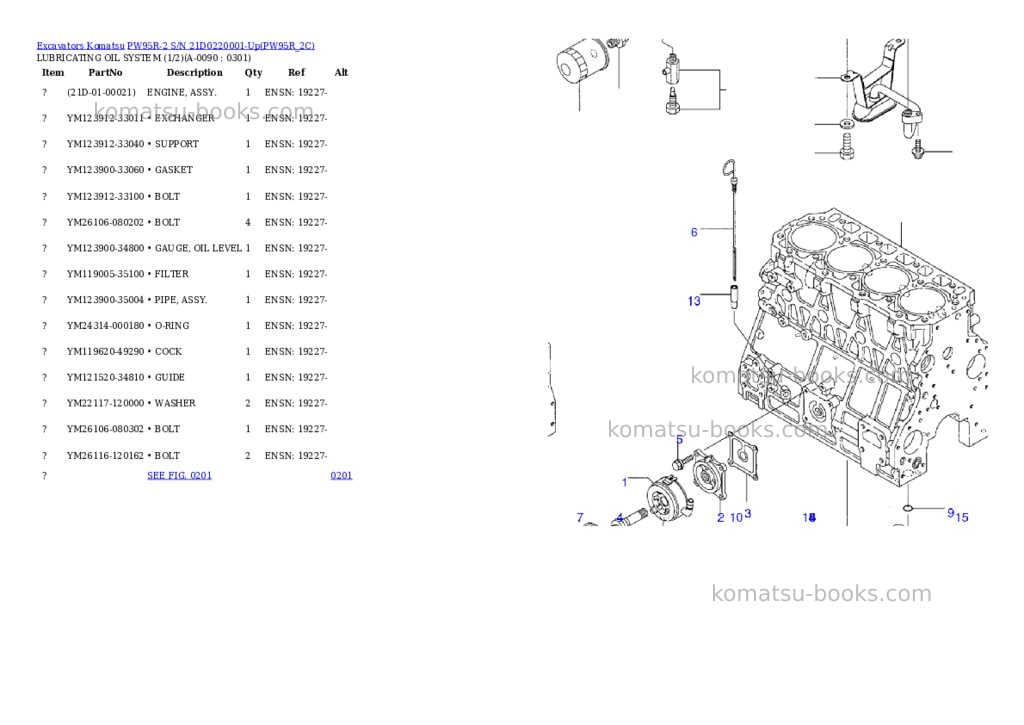Open the PW95R-2 S/N 21D0220001-Up link

(221, 46)
